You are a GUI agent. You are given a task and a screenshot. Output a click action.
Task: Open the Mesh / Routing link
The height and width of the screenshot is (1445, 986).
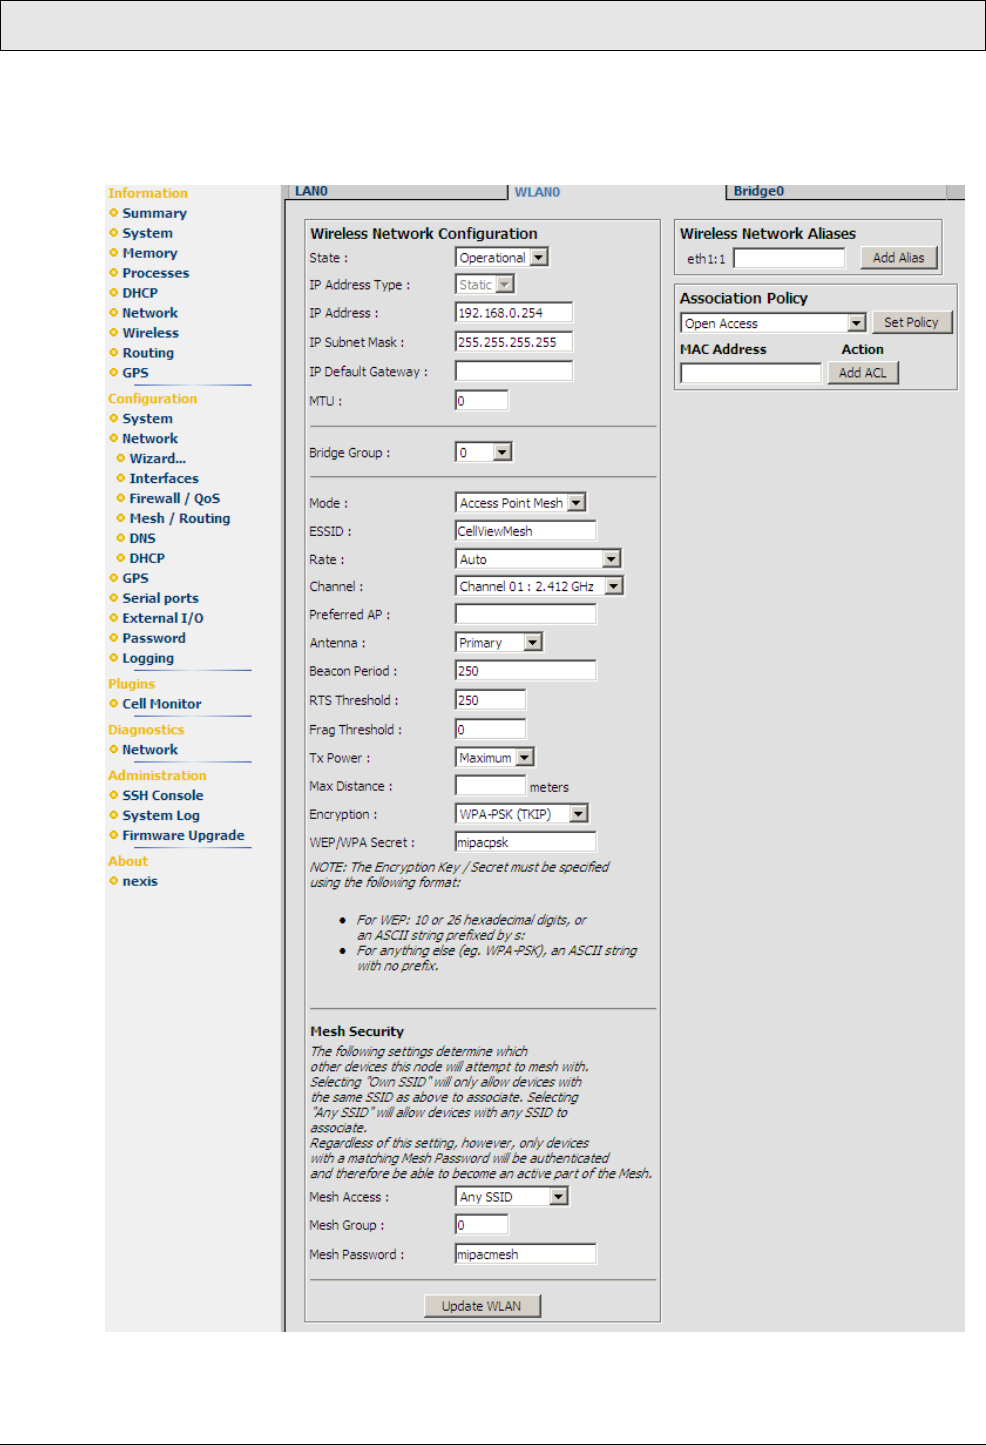(179, 518)
